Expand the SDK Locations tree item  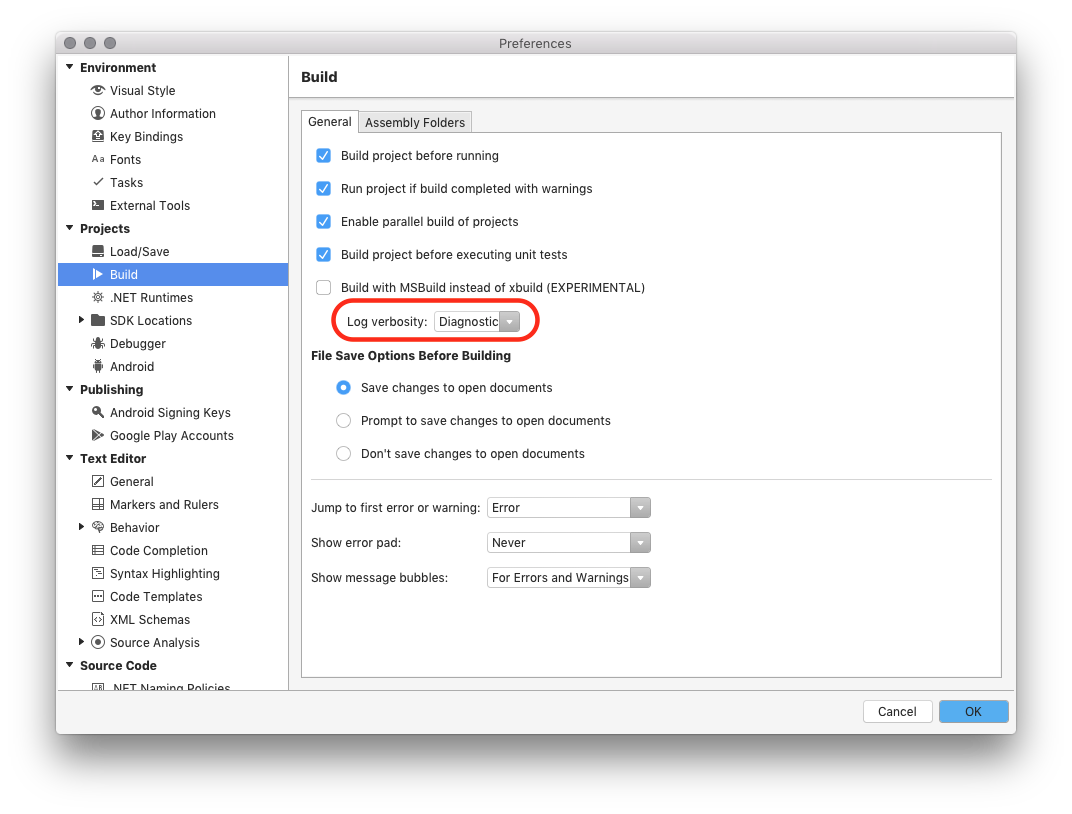click(83, 320)
